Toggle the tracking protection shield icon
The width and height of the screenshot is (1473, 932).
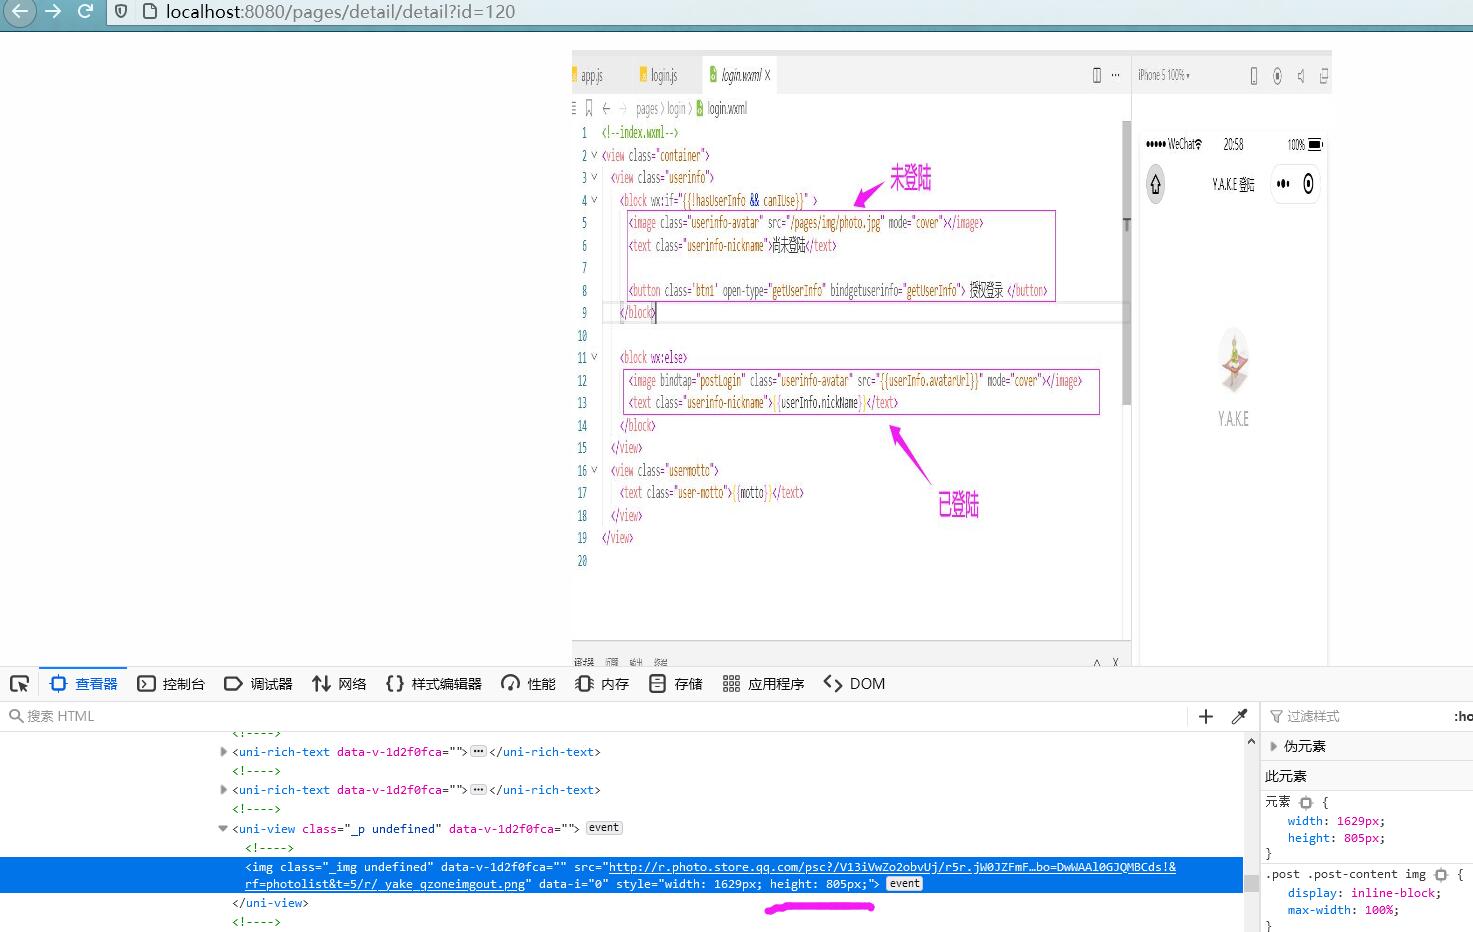[120, 12]
